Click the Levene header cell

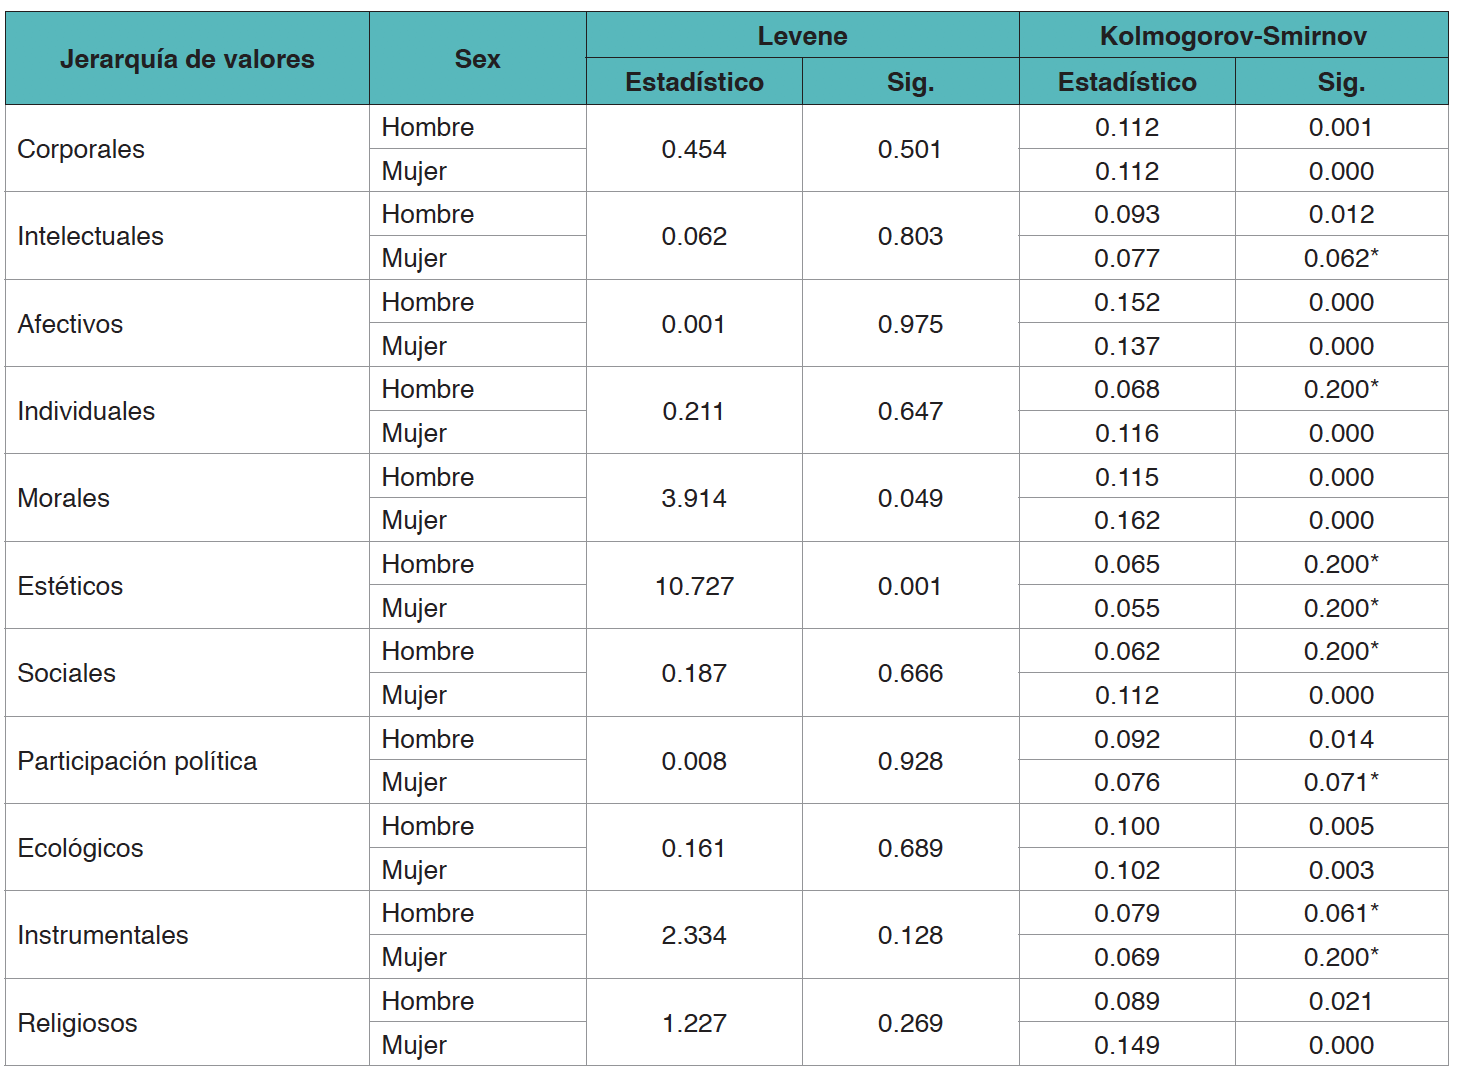tap(802, 36)
